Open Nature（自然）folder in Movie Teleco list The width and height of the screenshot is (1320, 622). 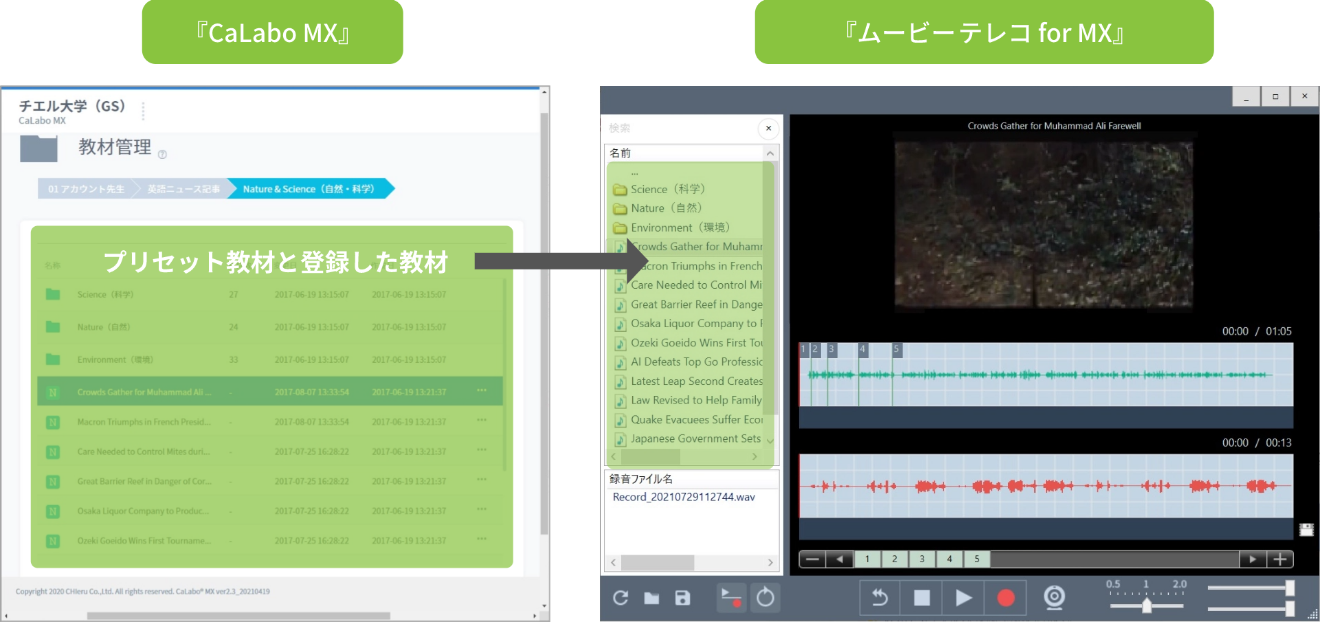tap(662, 208)
